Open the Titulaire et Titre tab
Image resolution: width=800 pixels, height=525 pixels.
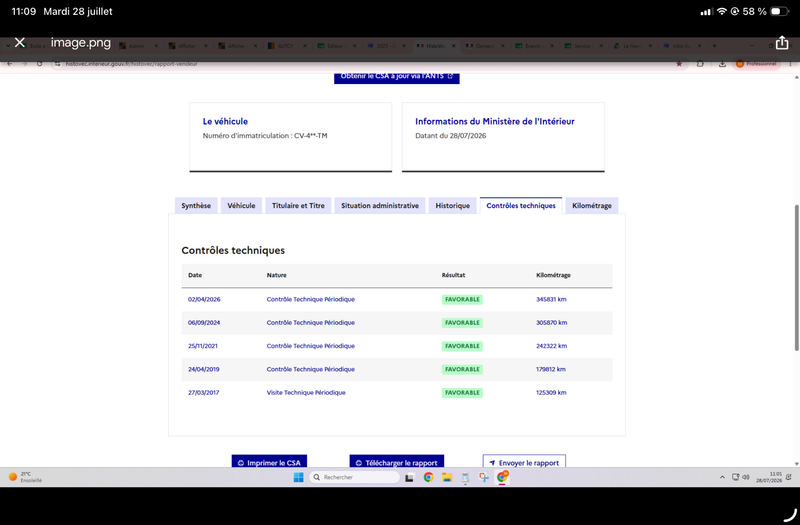[x=298, y=206]
